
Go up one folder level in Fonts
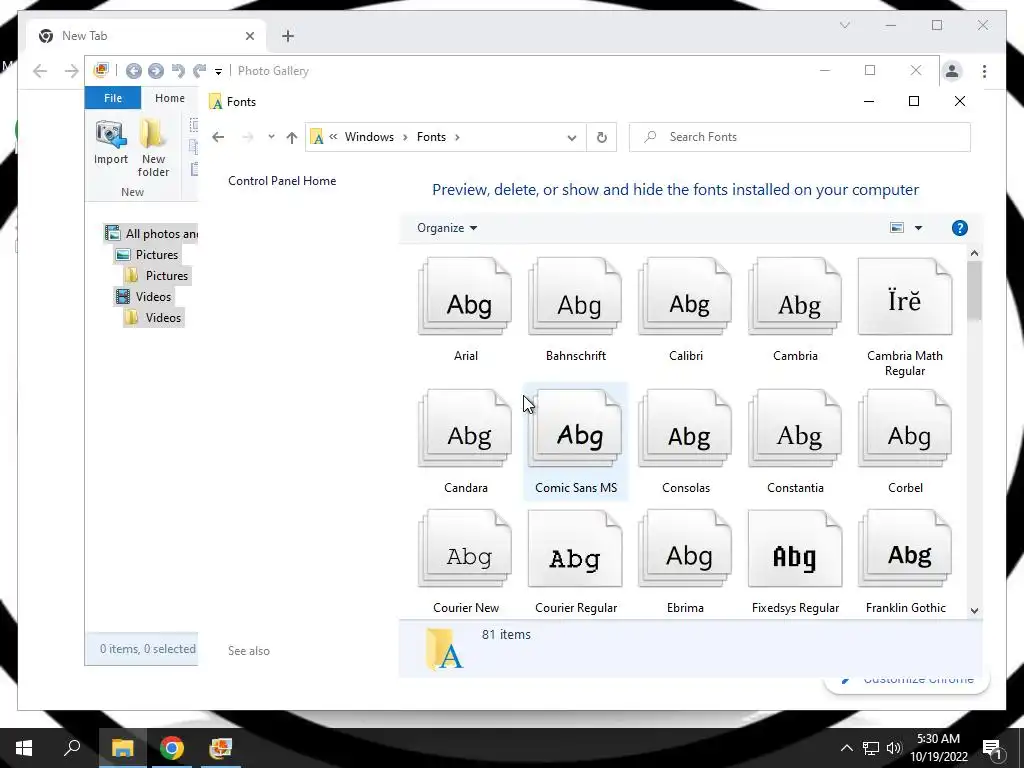click(292, 137)
